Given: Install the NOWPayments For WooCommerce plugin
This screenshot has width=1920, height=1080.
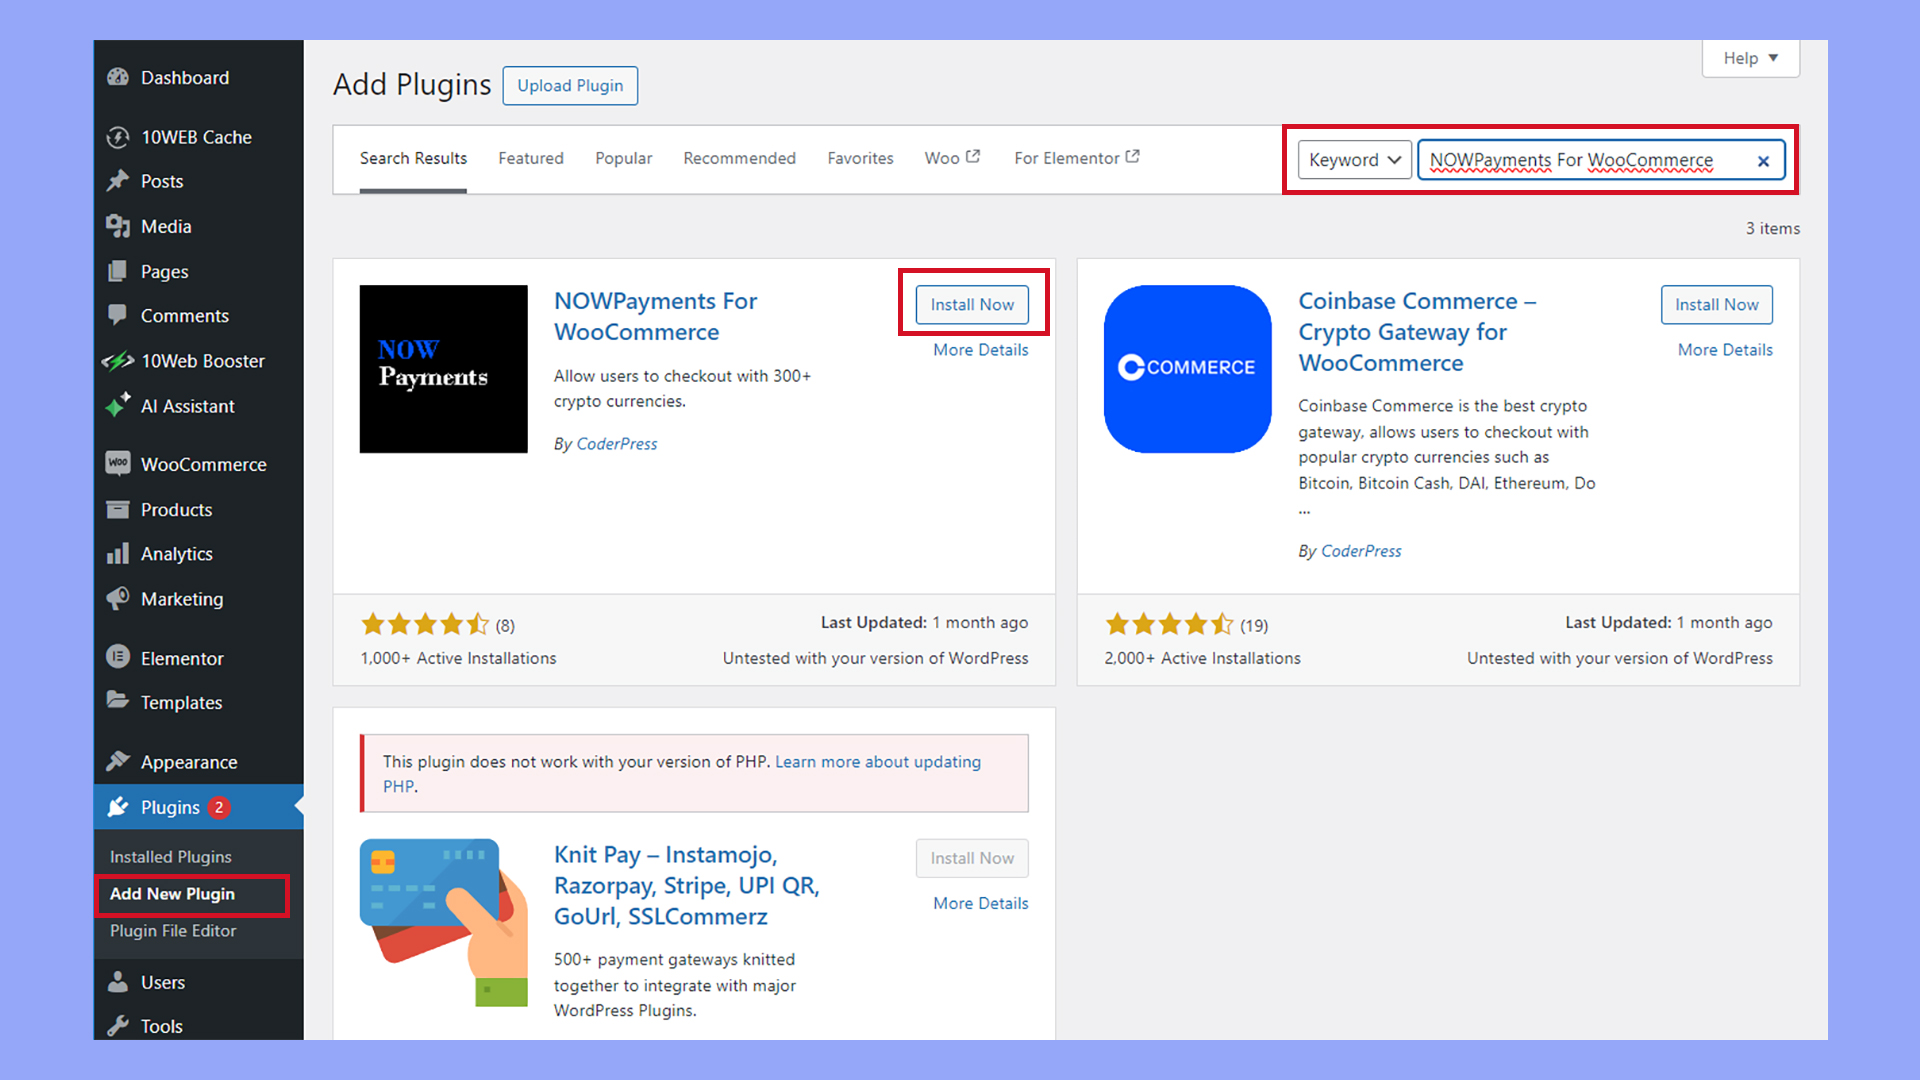Looking at the screenshot, I should 971,304.
